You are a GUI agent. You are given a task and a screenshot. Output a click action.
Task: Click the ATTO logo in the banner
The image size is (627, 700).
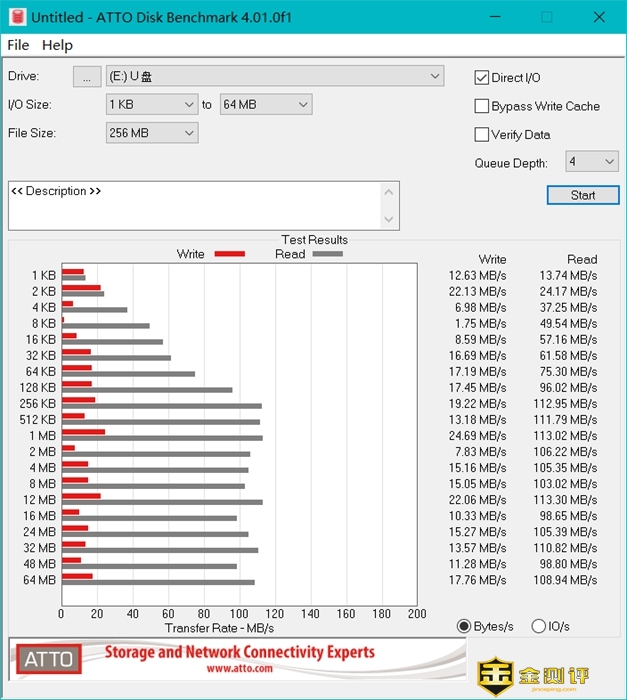coord(49,659)
